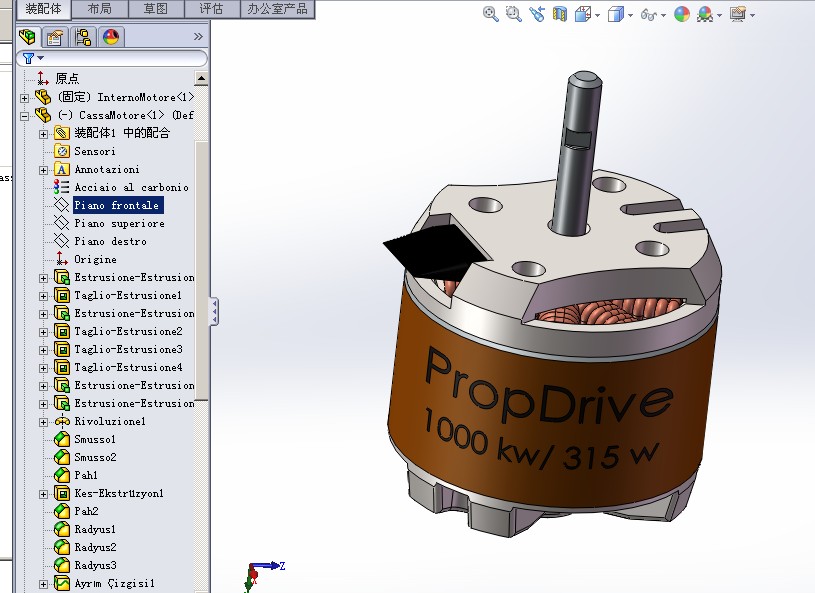Open the Display Style dropdown arrow
The height and width of the screenshot is (593, 815).
630,16
